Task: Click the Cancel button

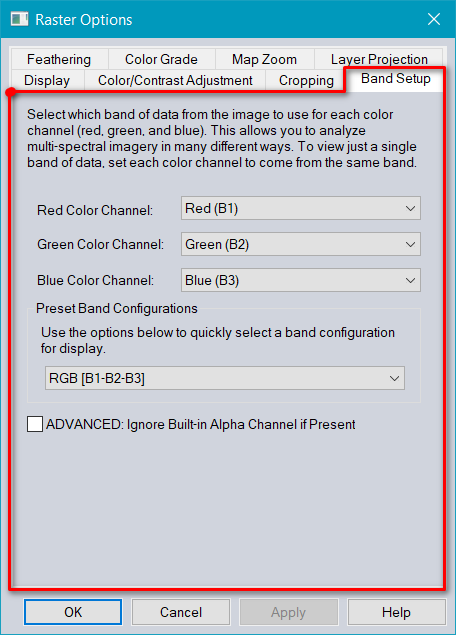Action: [x=181, y=612]
